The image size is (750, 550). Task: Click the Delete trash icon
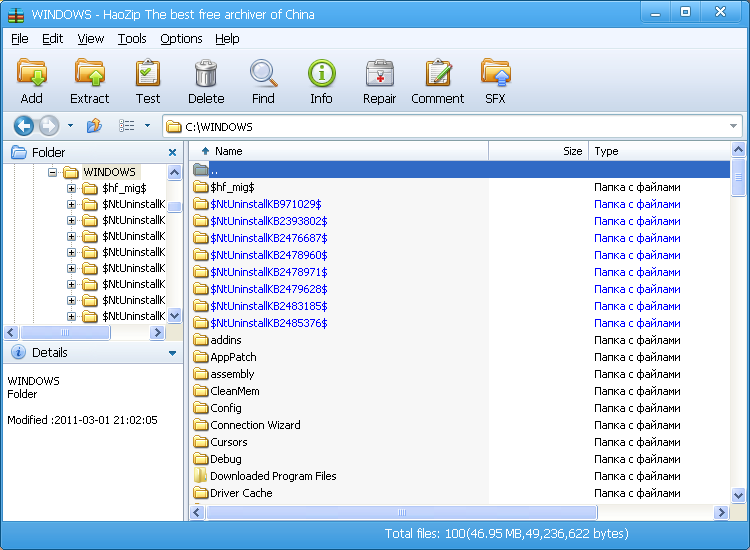pyautogui.click(x=206, y=73)
